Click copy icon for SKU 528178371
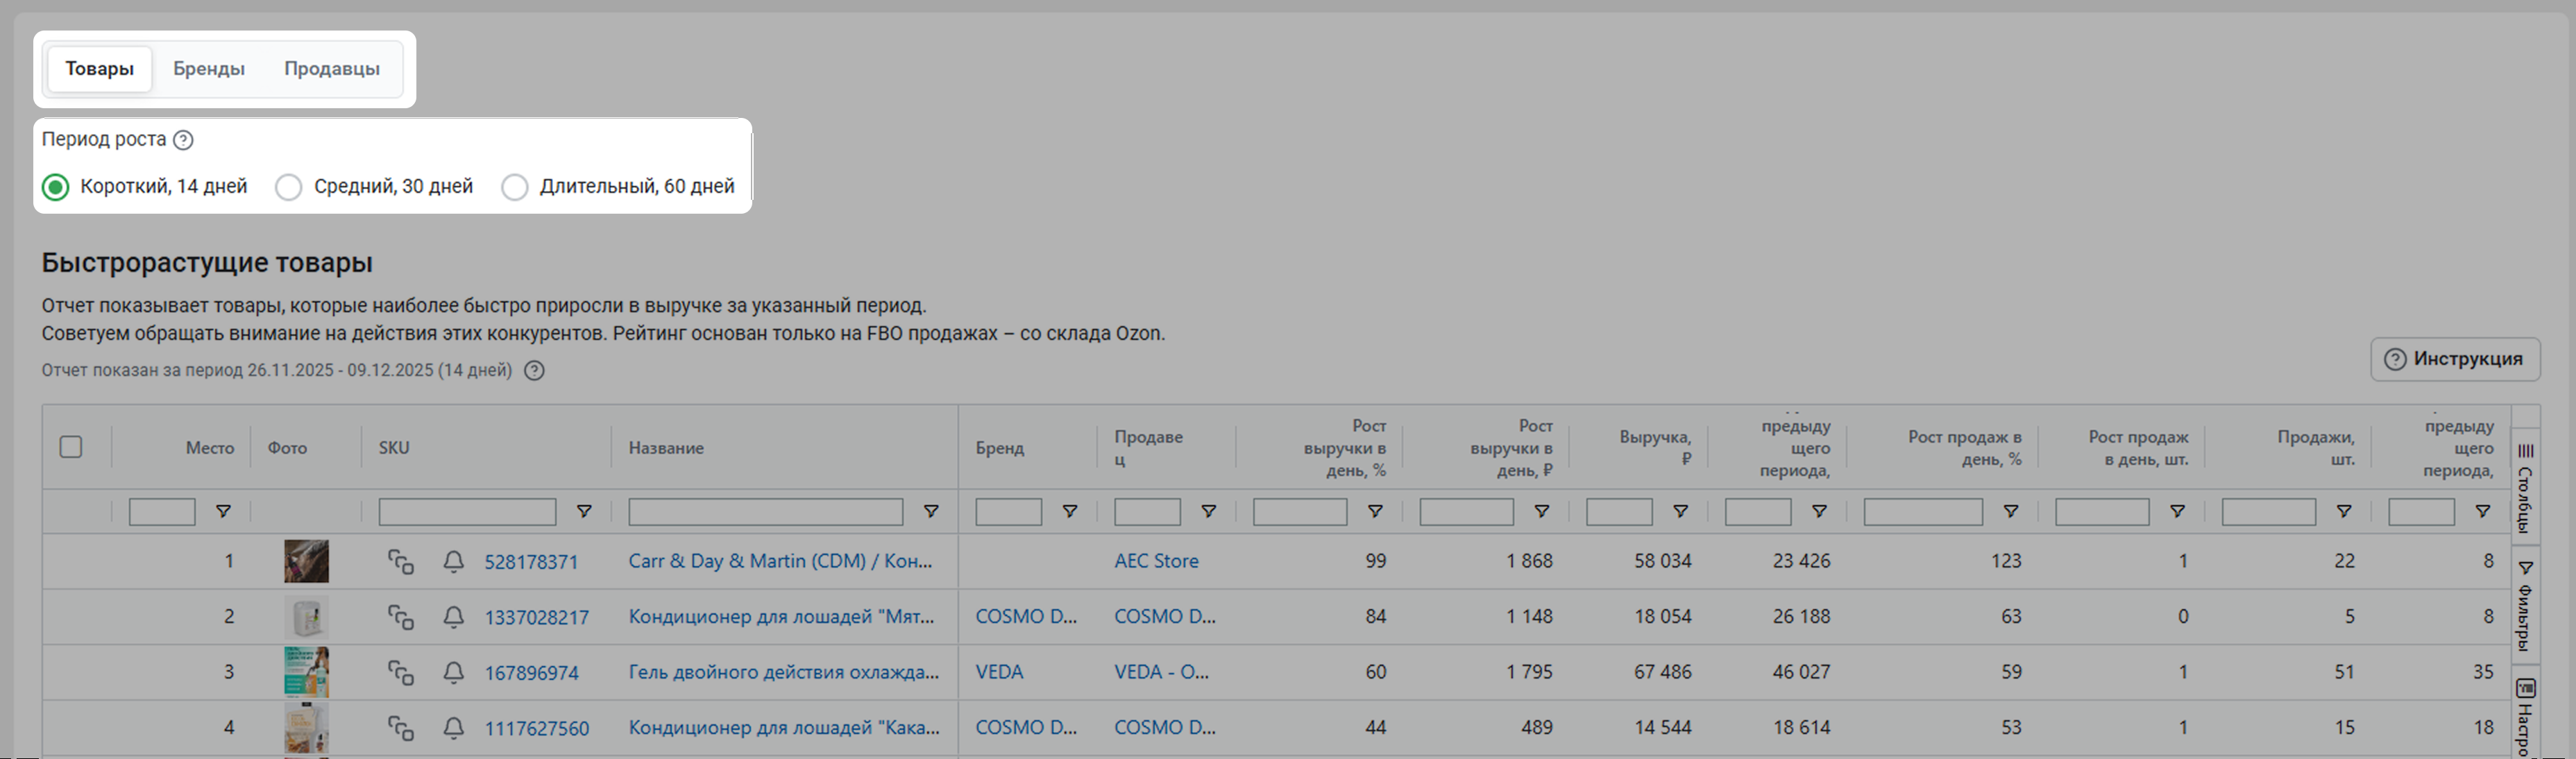The height and width of the screenshot is (759, 2576). 401,562
